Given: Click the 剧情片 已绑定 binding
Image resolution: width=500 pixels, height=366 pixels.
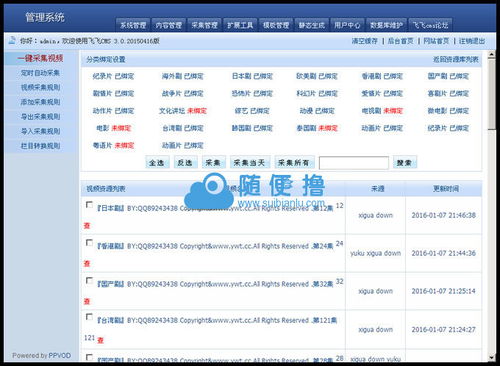Looking at the screenshot, I should click(113, 93).
